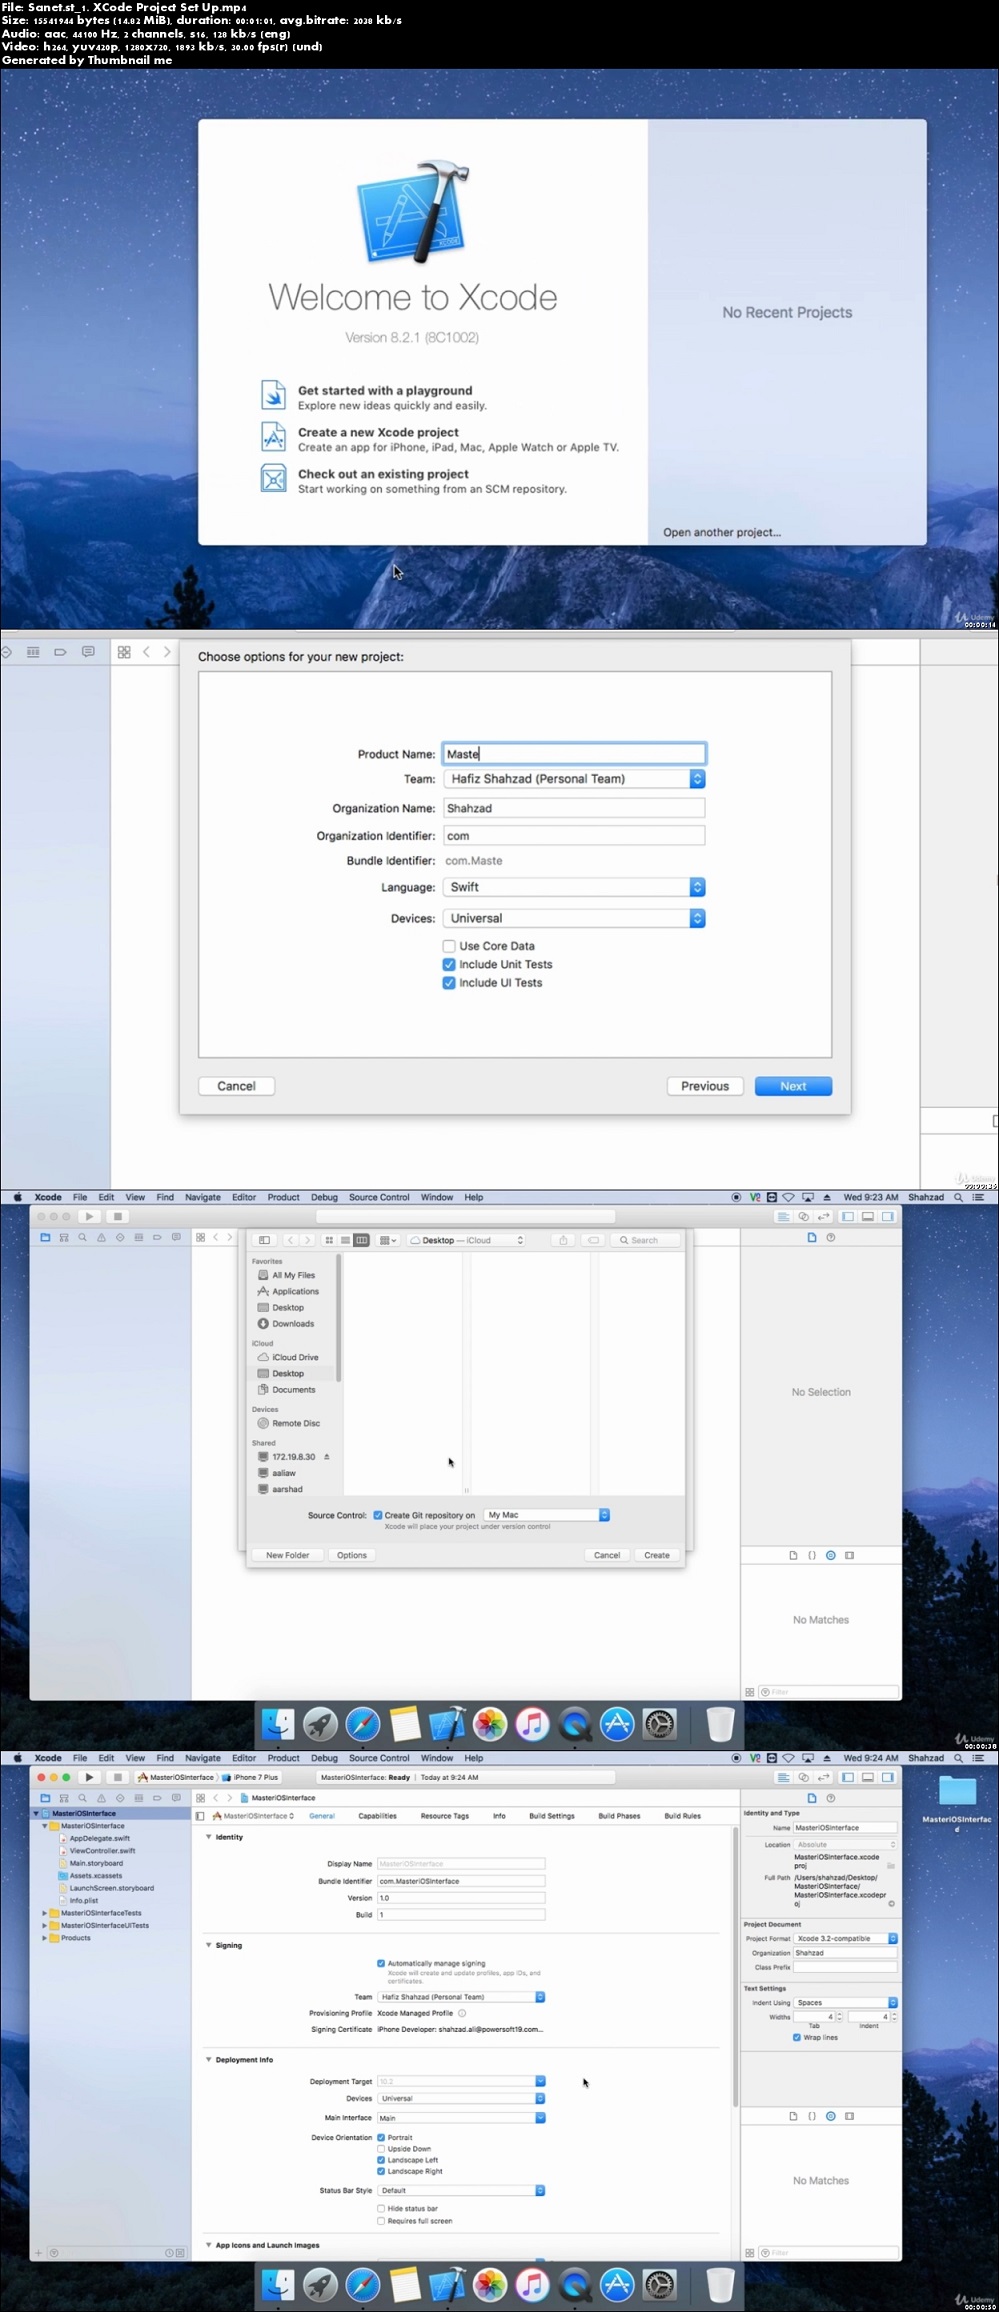Open Build Settings tab
Screen dimensions: 999x2312
(552, 1815)
